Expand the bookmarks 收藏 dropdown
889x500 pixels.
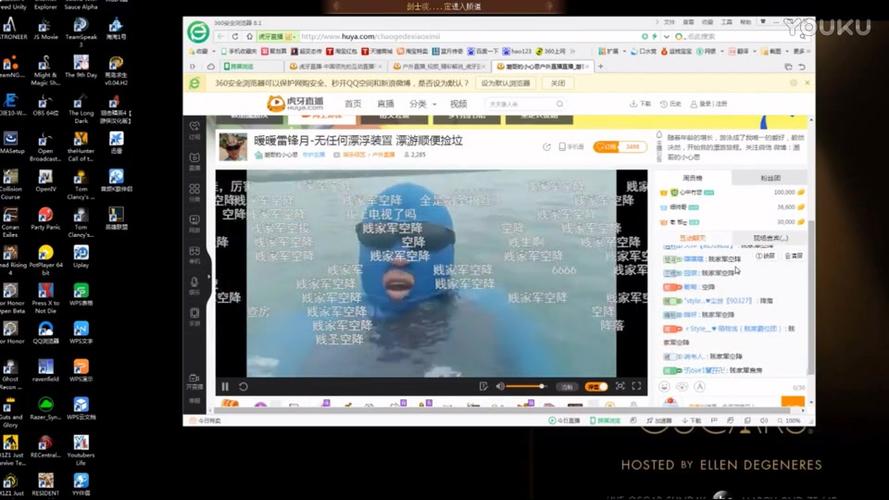[x=202, y=51]
